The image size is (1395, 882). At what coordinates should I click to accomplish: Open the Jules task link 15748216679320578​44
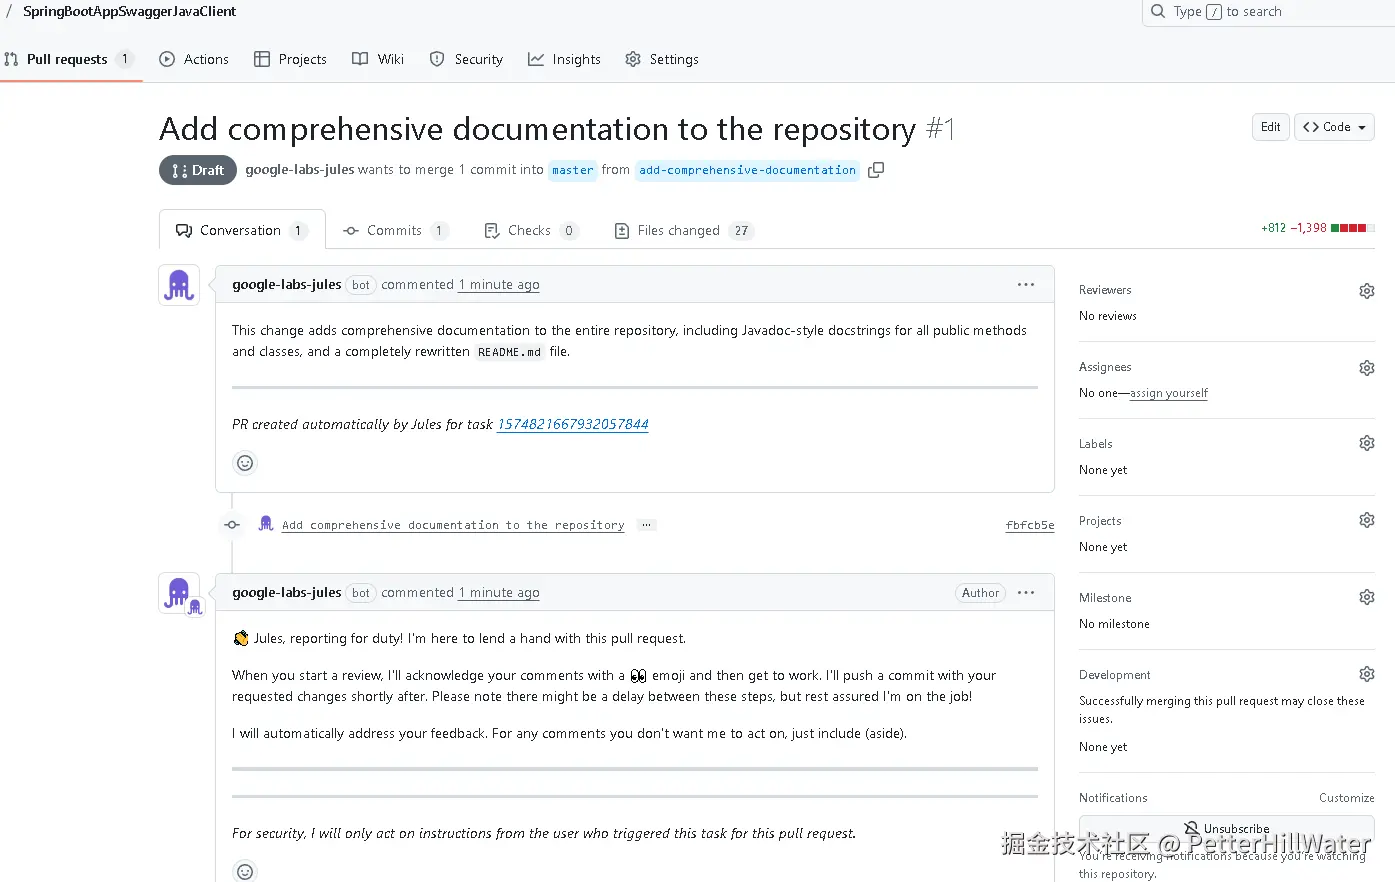click(x=573, y=424)
